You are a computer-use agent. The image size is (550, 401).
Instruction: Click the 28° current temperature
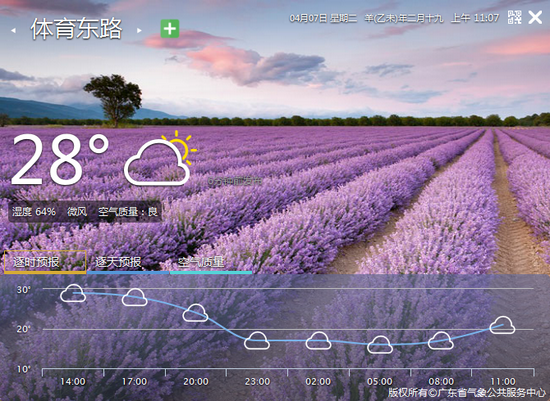pos(60,159)
